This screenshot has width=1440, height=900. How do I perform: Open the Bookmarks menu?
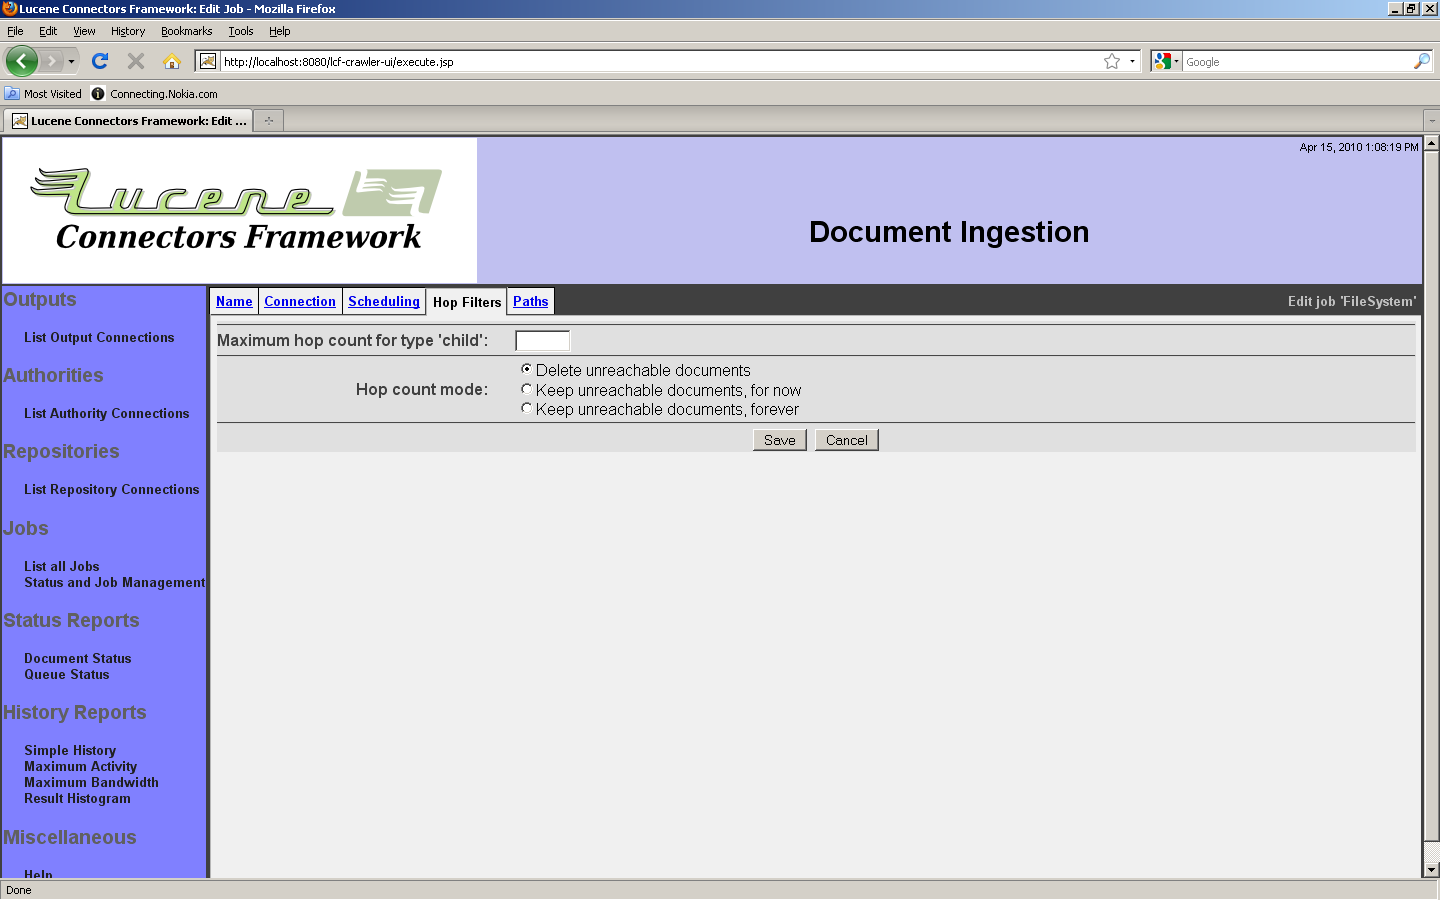click(x=186, y=31)
